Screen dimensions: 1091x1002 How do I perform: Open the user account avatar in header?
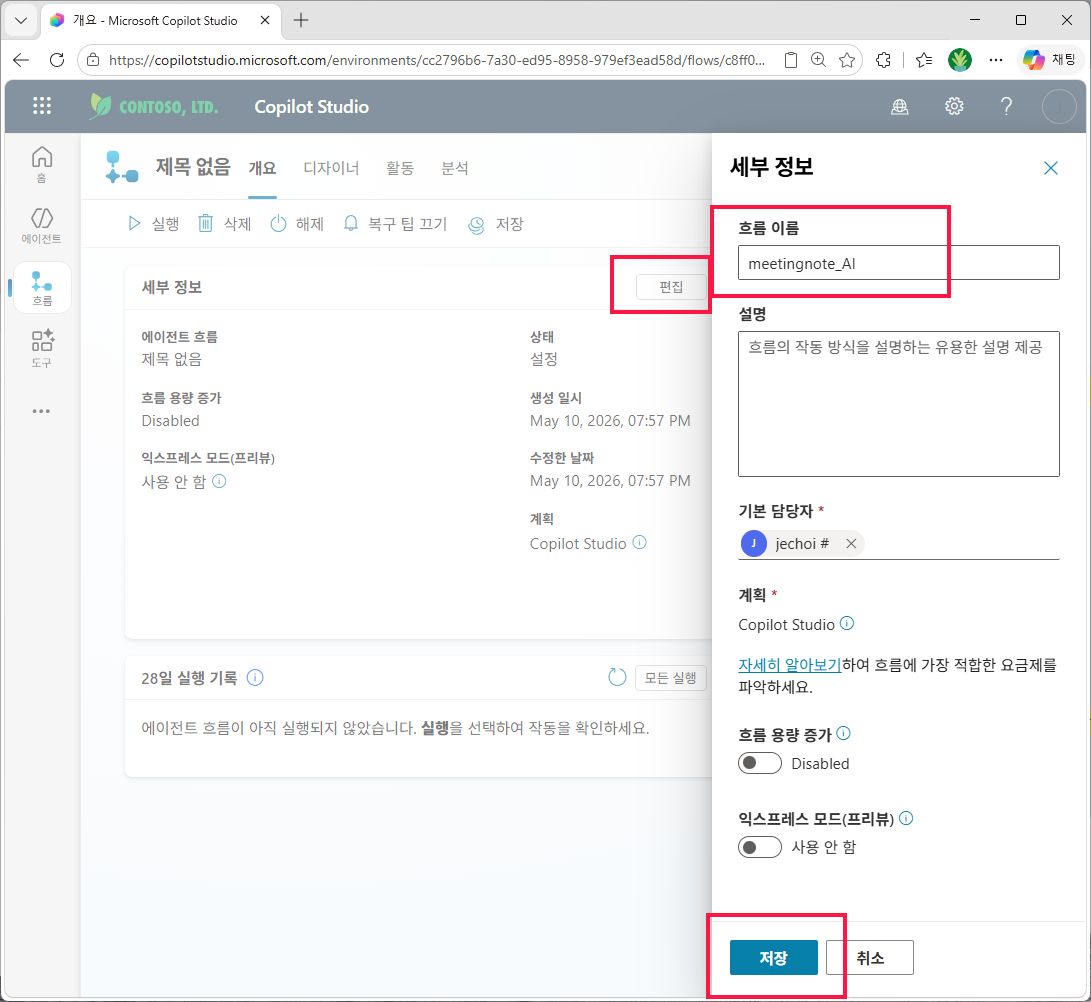click(x=1059, y=106)
